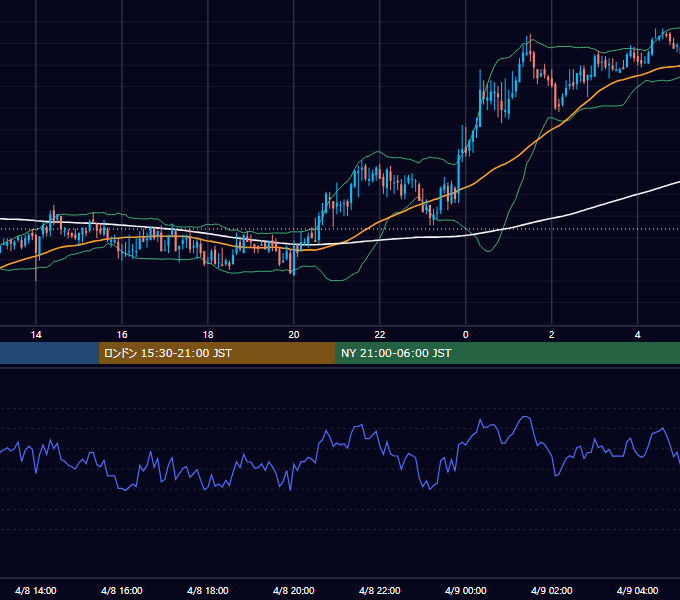Click the 4 hour axis label

pyautogui.click(x=637, y=335)
